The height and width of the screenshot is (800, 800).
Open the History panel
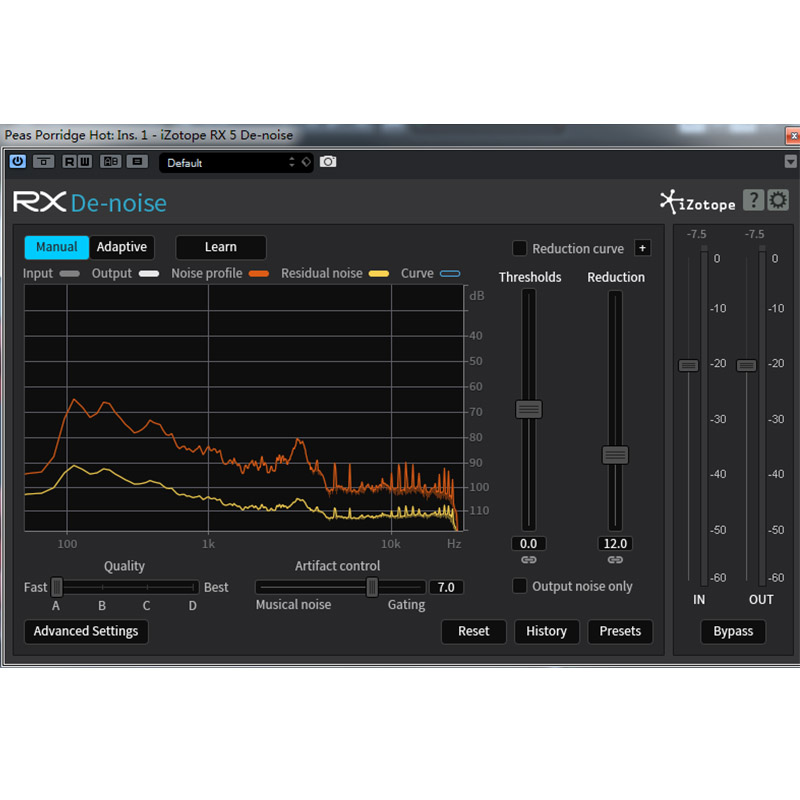pos(546,632)
